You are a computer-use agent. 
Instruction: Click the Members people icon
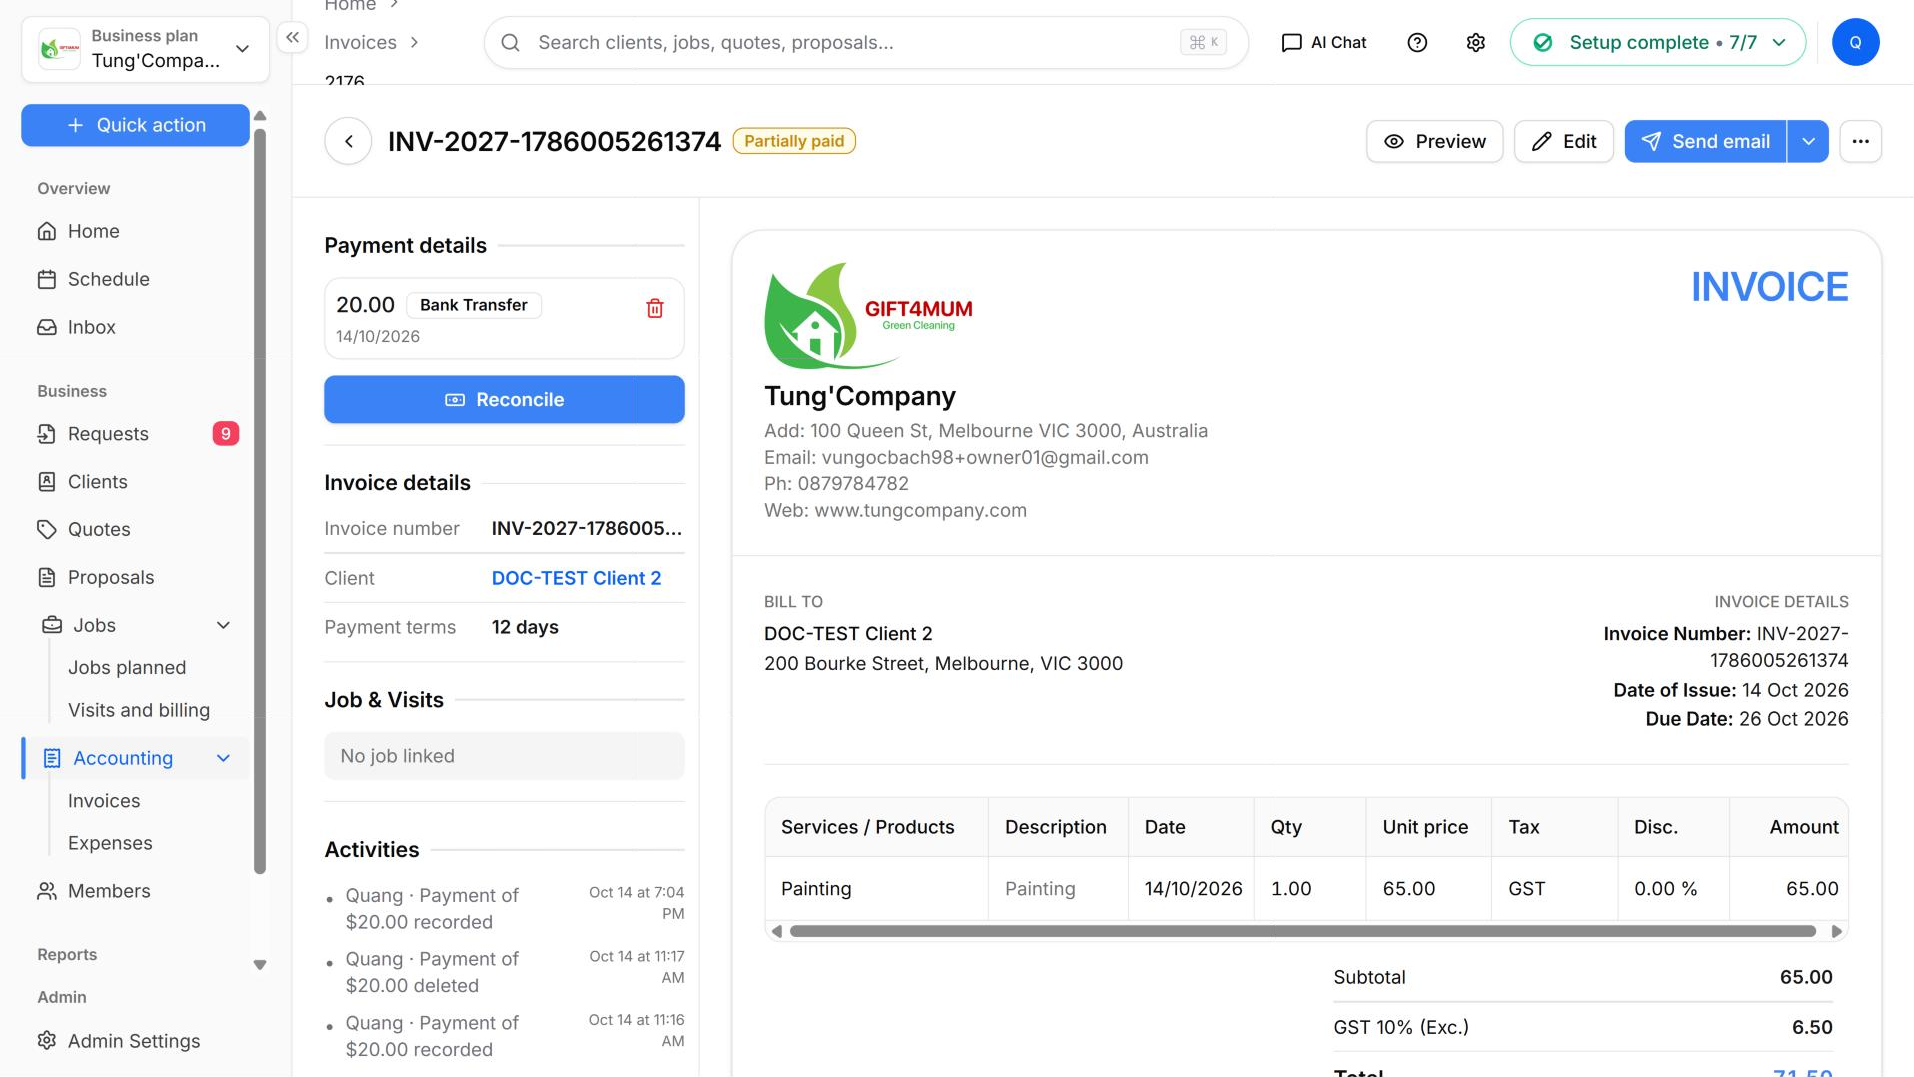(47, 891)
